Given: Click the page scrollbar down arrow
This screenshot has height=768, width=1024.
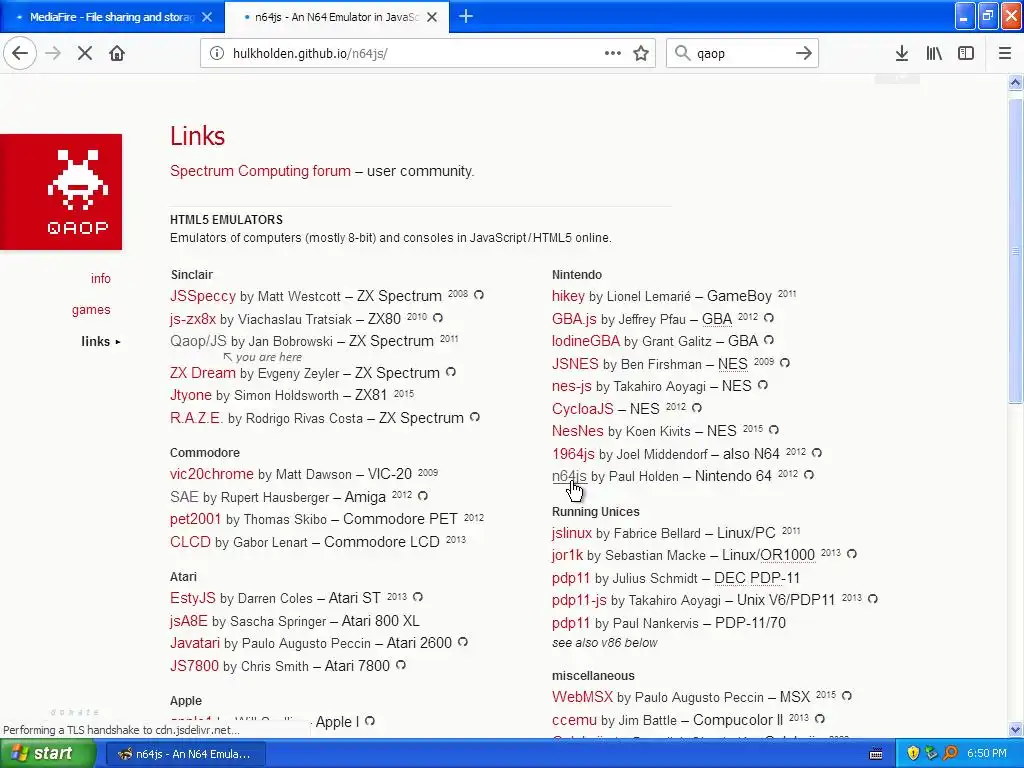Looking at the screenshot, I should (x=1015, y=729).
